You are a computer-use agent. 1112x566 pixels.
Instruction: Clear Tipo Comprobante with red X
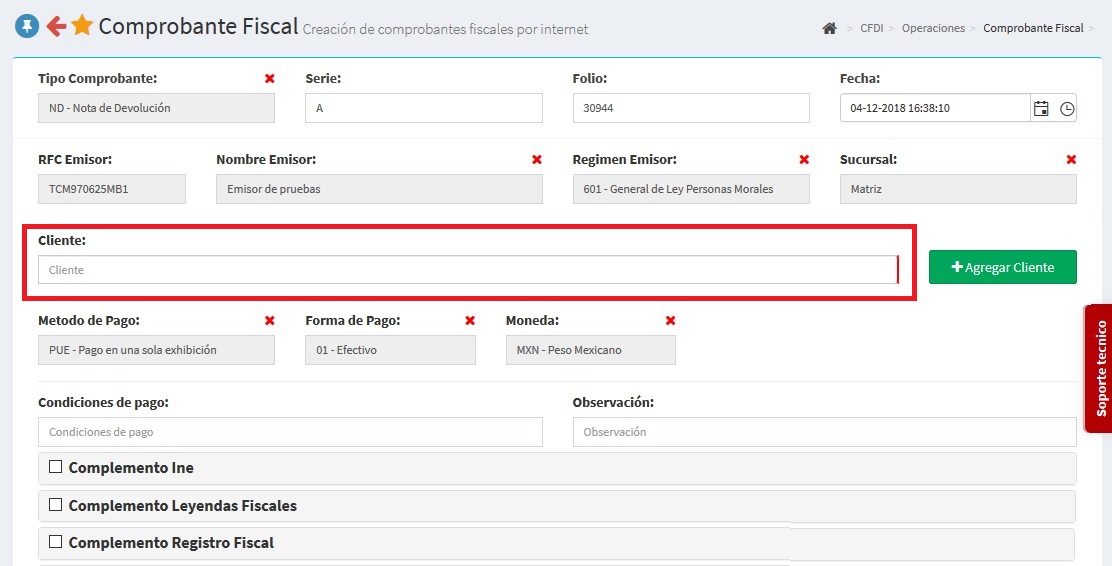pos(269,78)
